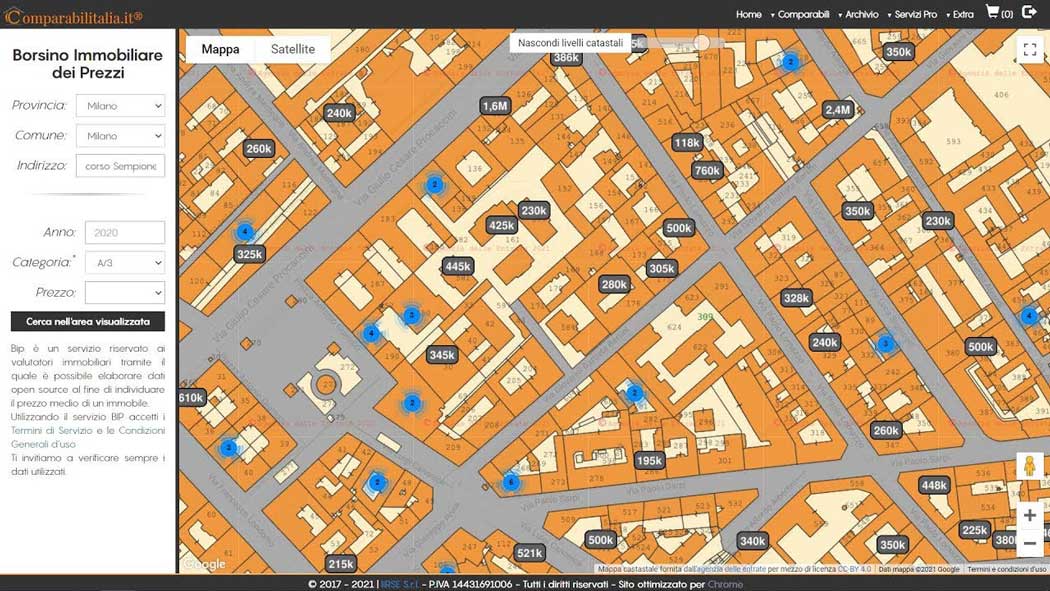Open the Servizi Pro menu
This screenshot has height=591, width=1050.
(915, 14)
